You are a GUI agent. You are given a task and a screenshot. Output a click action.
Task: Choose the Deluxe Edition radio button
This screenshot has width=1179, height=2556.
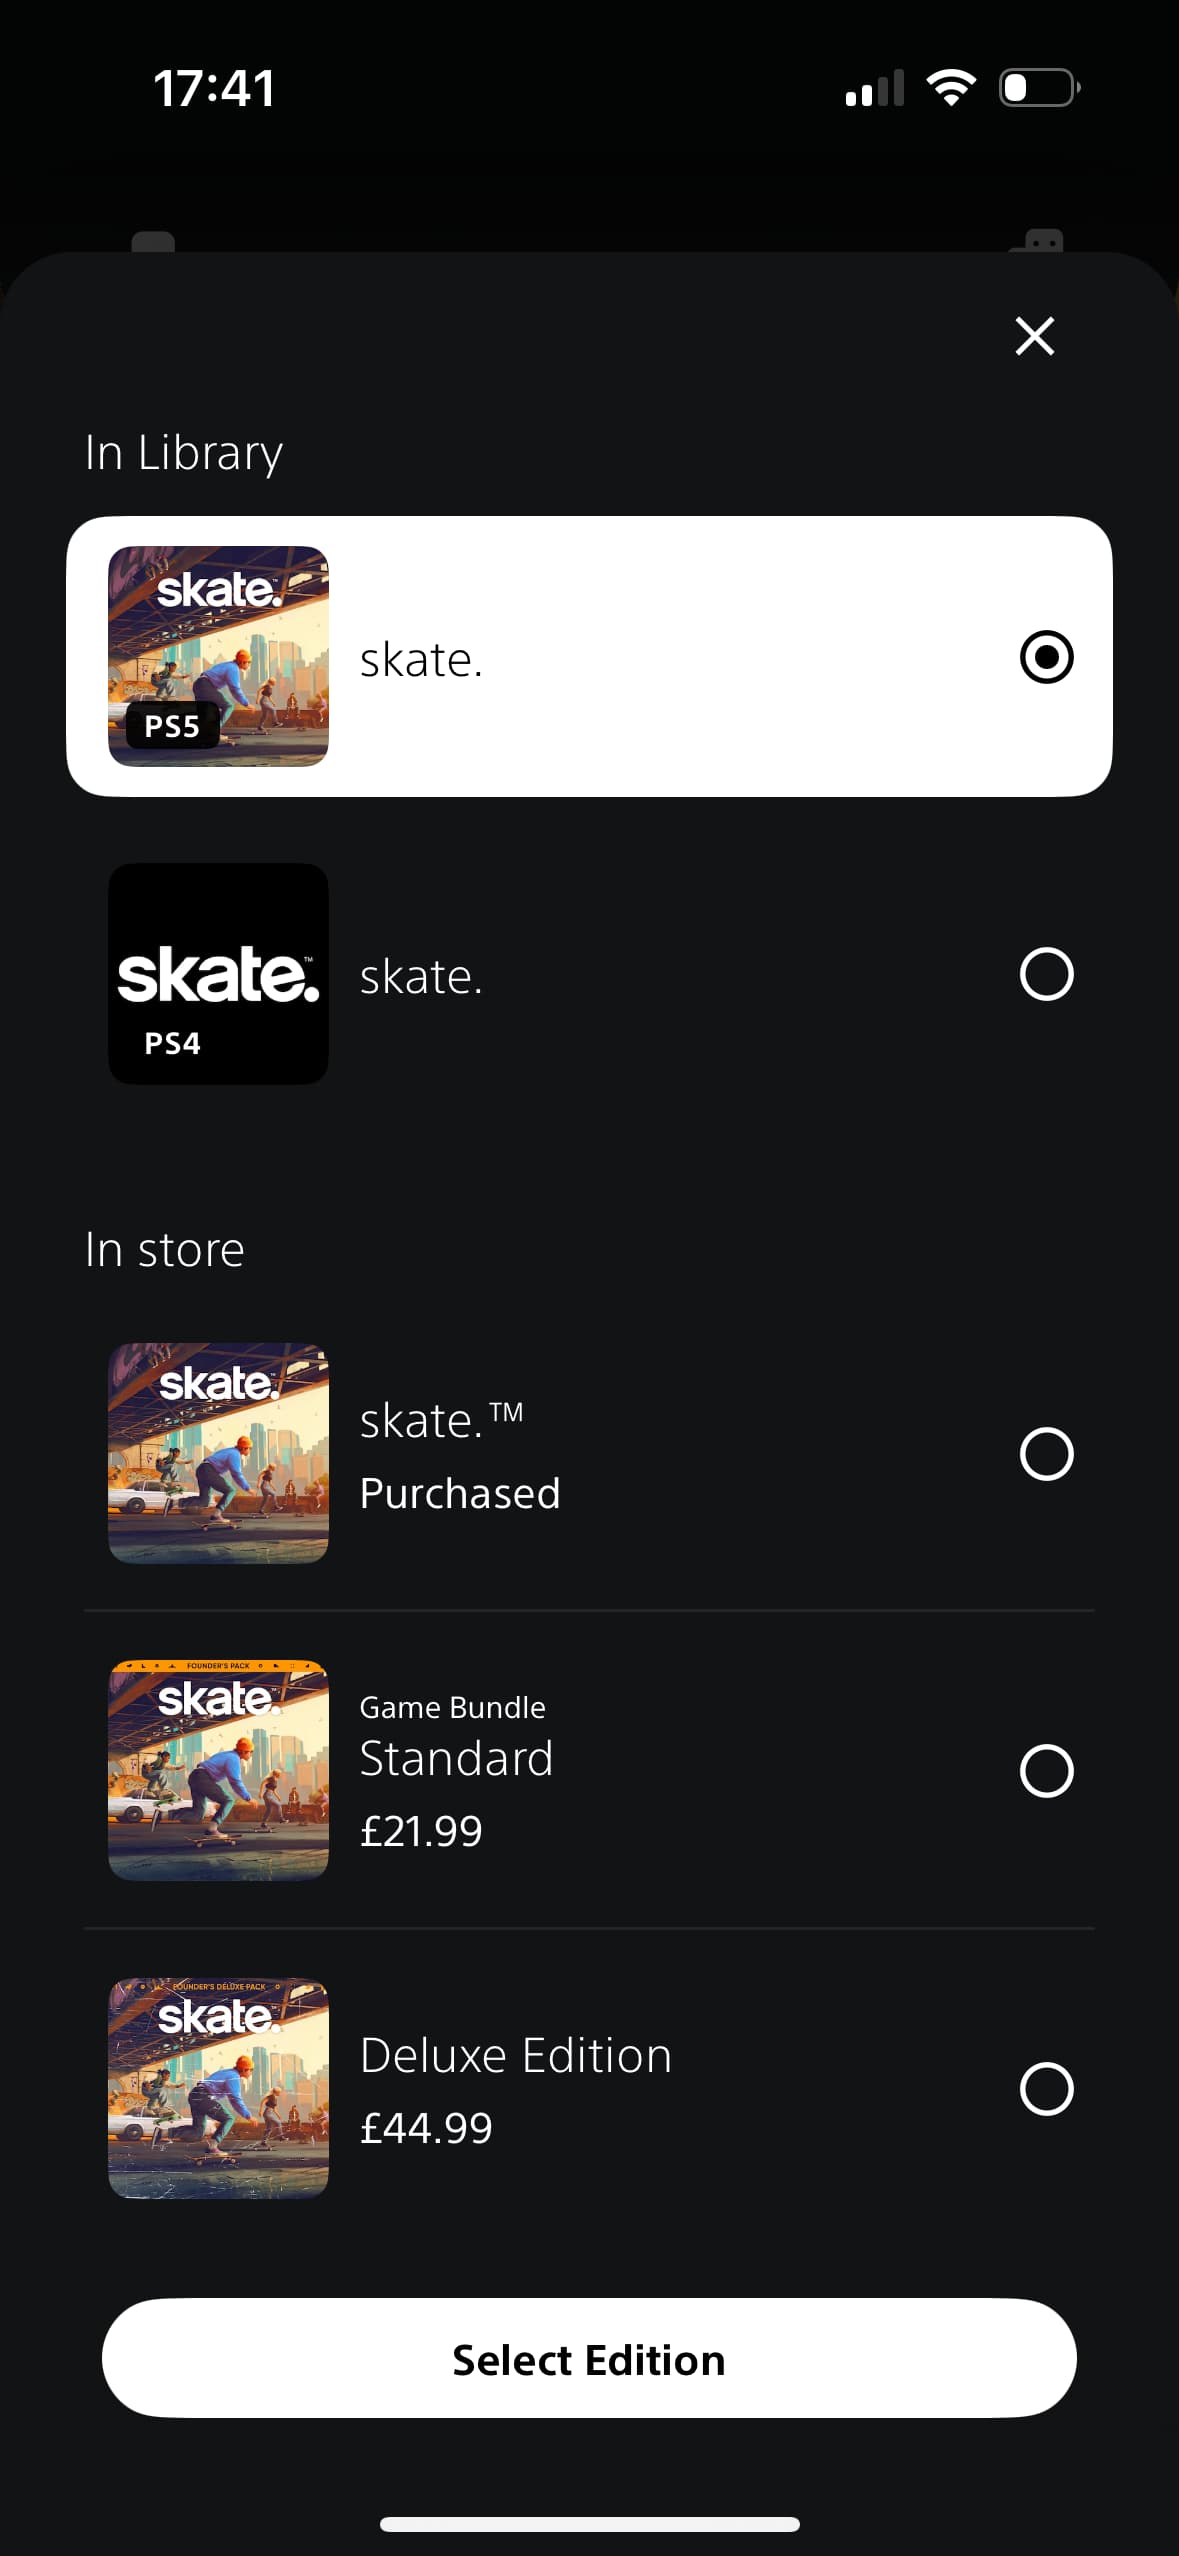click(x=1046, y=2088)
